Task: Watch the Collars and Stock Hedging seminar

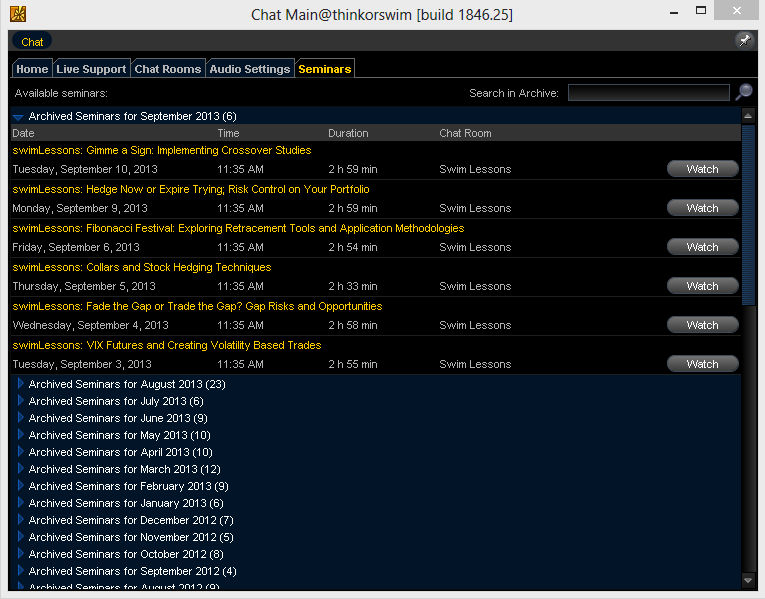Action: click(703, 286)
